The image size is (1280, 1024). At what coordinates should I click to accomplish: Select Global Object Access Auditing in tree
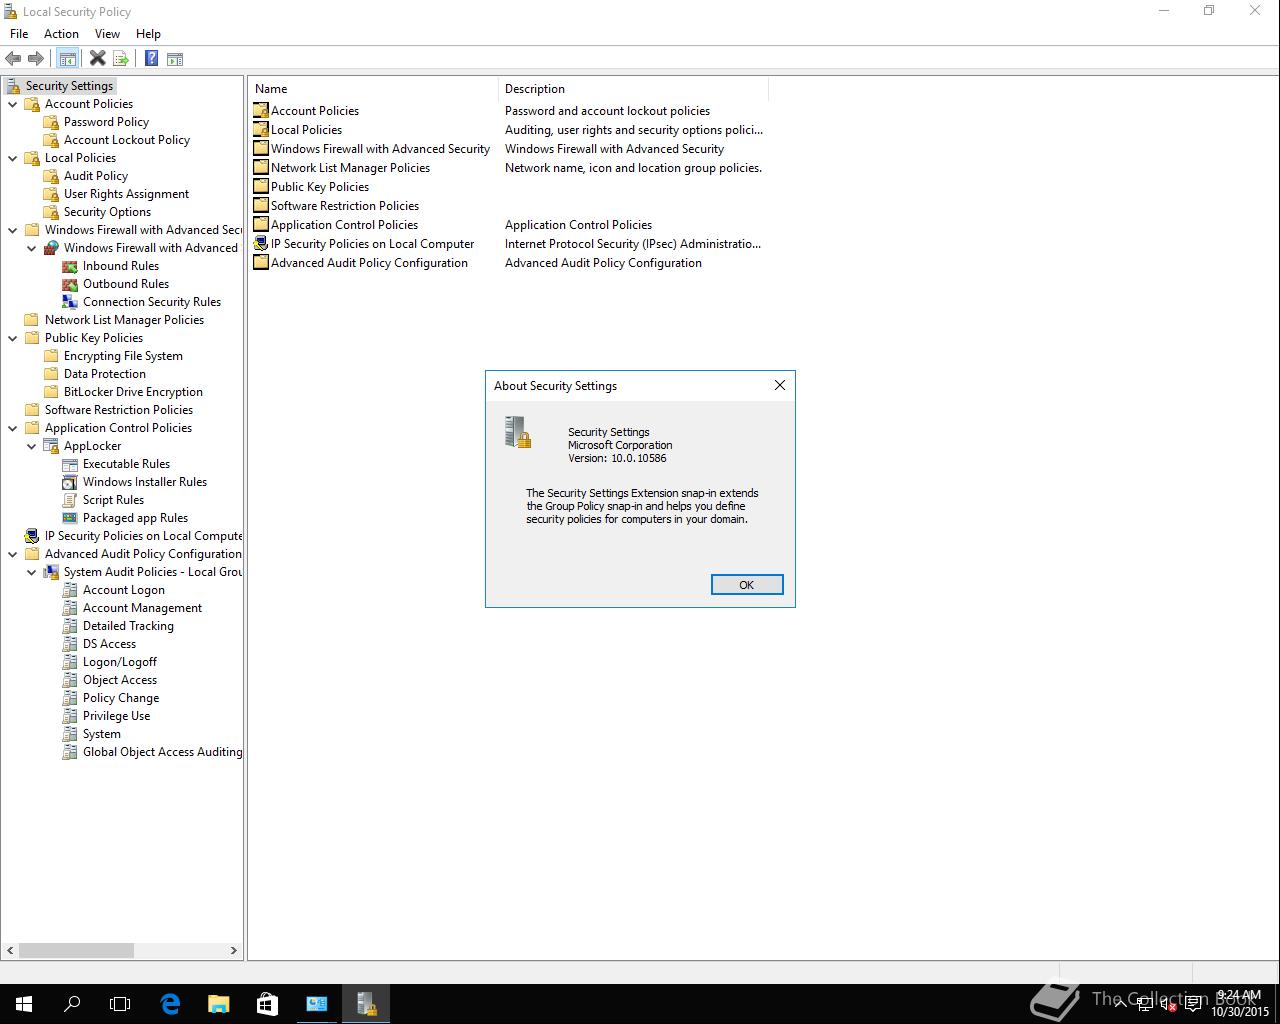162,752
